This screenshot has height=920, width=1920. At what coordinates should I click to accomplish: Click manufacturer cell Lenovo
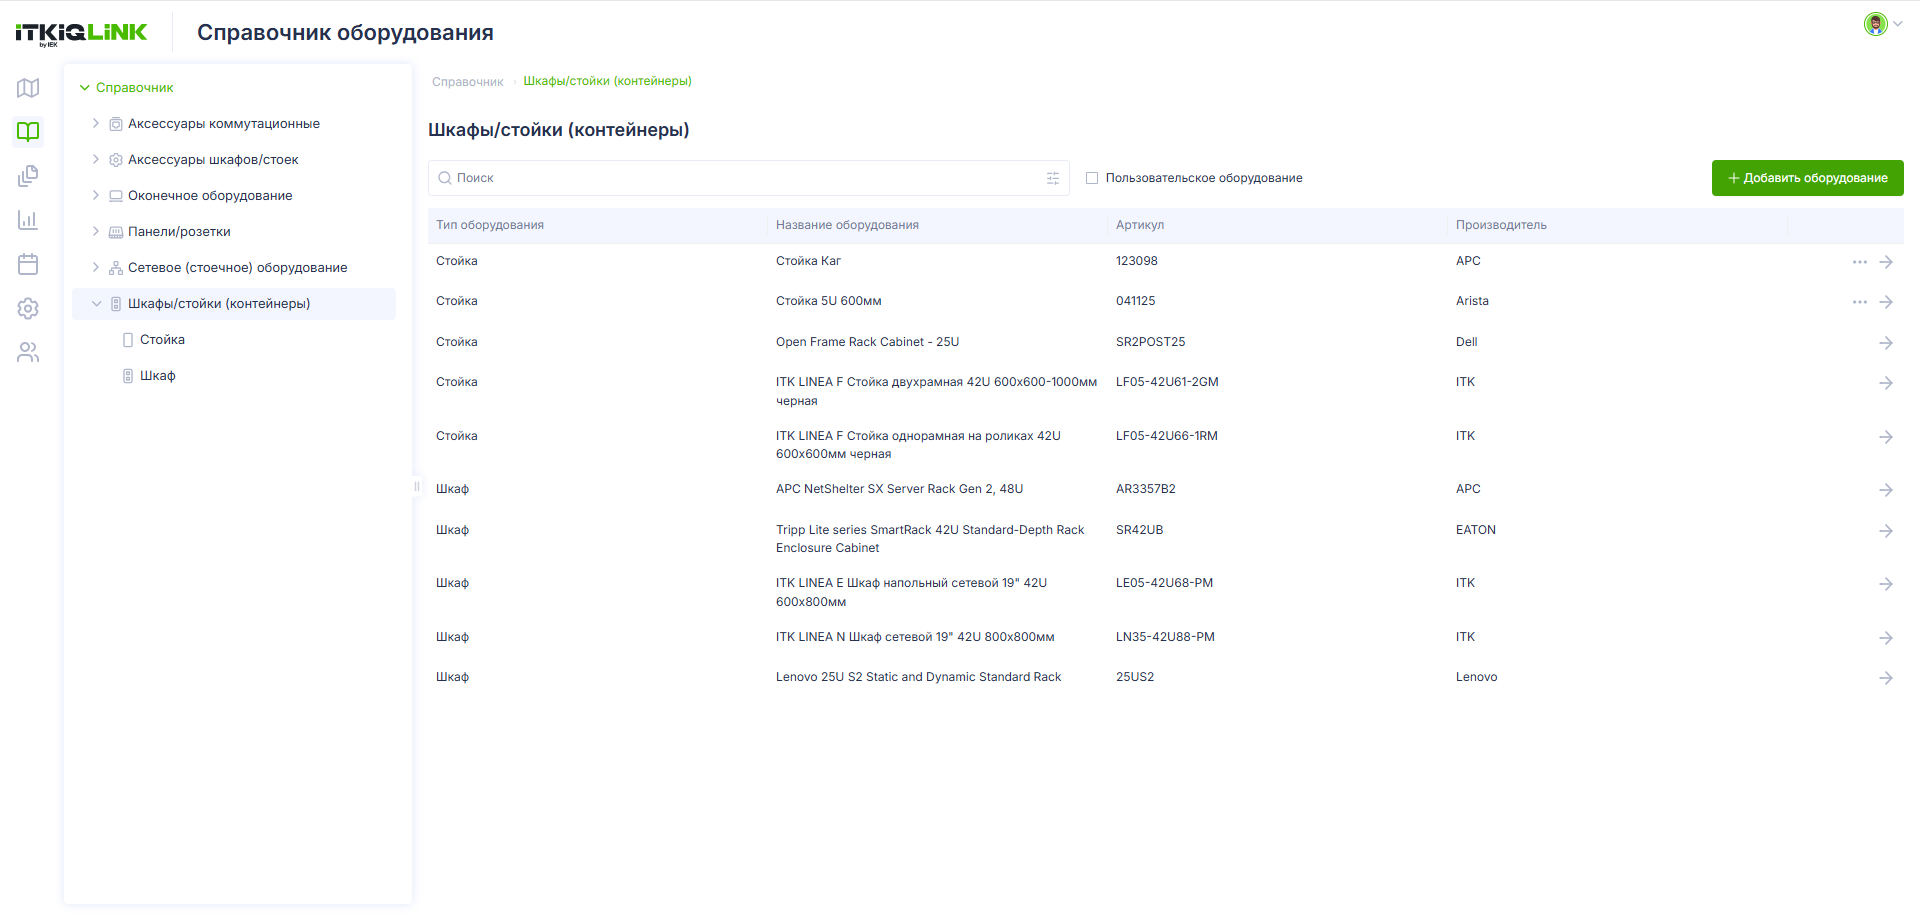coord(1476,677)
